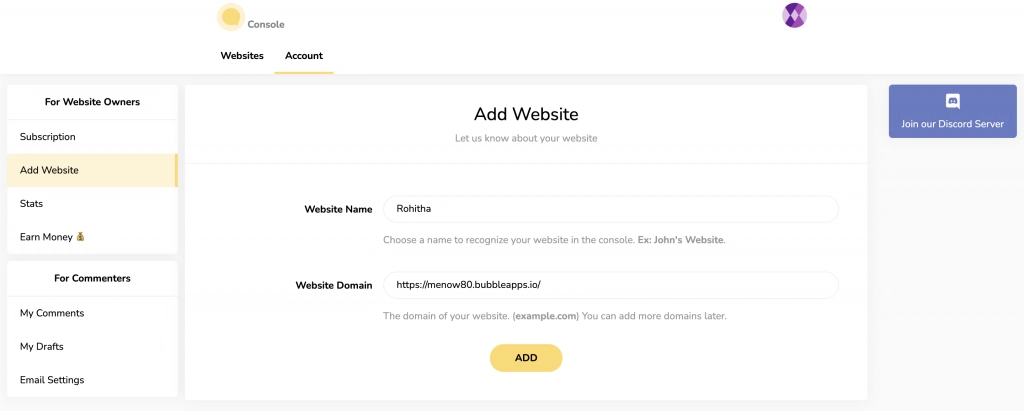Click the Discord logo icon
The height and width of the screenshot is (411, 1024).
952,101
